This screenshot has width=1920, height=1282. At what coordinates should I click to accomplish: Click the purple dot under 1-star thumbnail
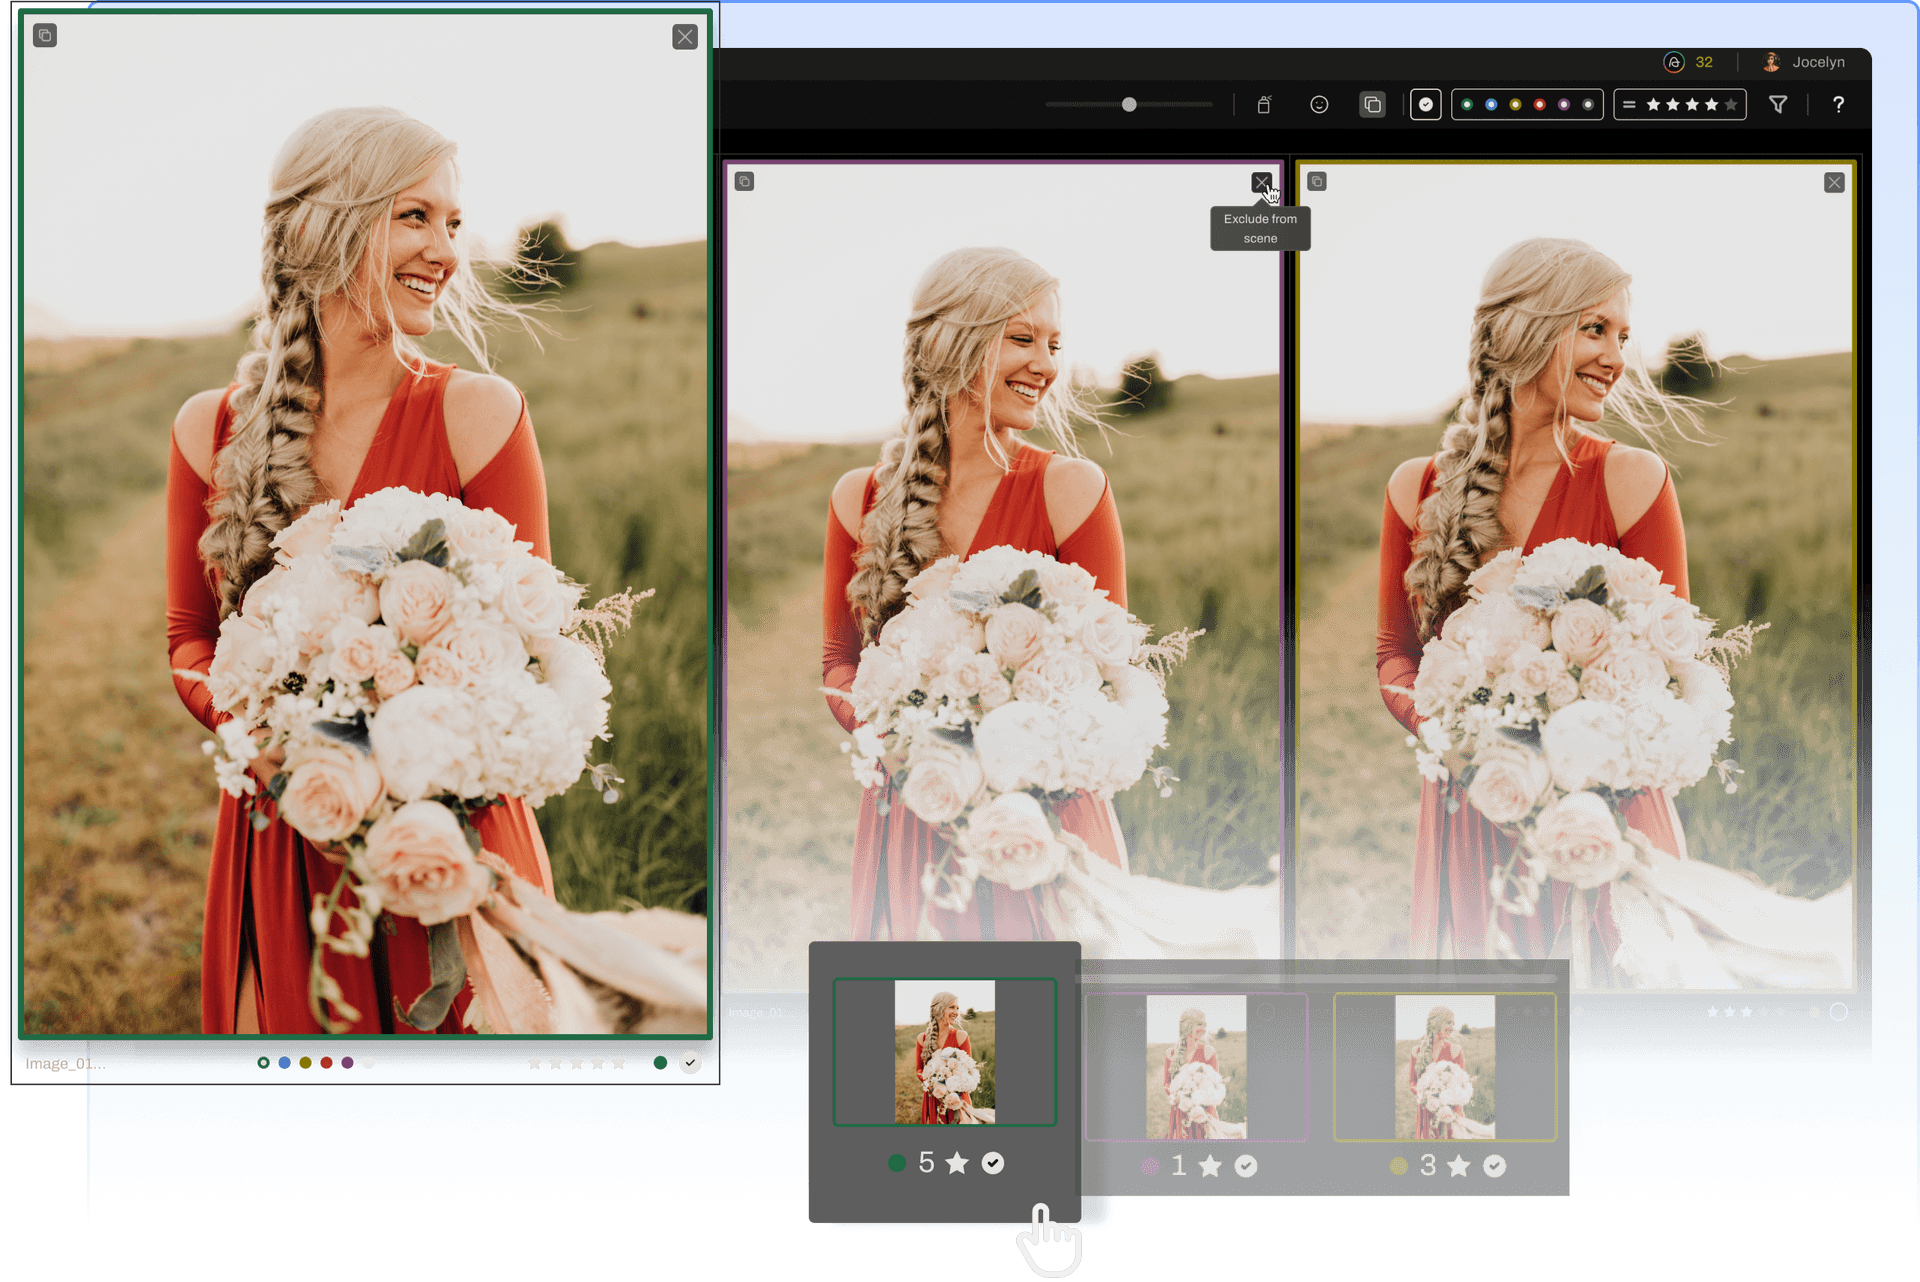click(x=1150, y=1166)
